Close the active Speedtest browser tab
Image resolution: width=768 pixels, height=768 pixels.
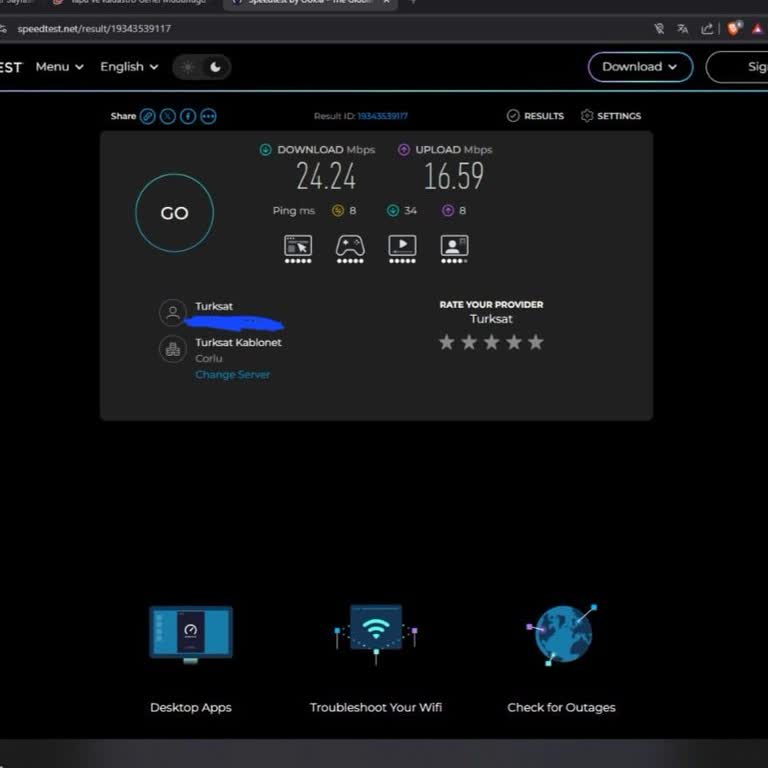(x=386, y=2)
